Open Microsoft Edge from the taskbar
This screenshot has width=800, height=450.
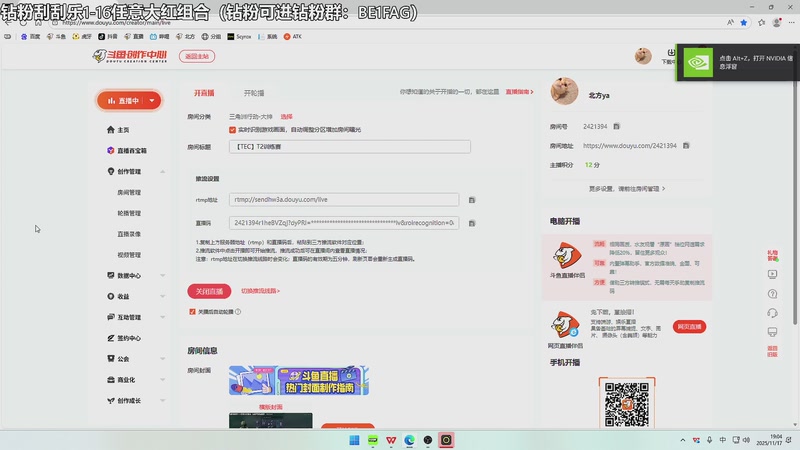tap(410, 440)
